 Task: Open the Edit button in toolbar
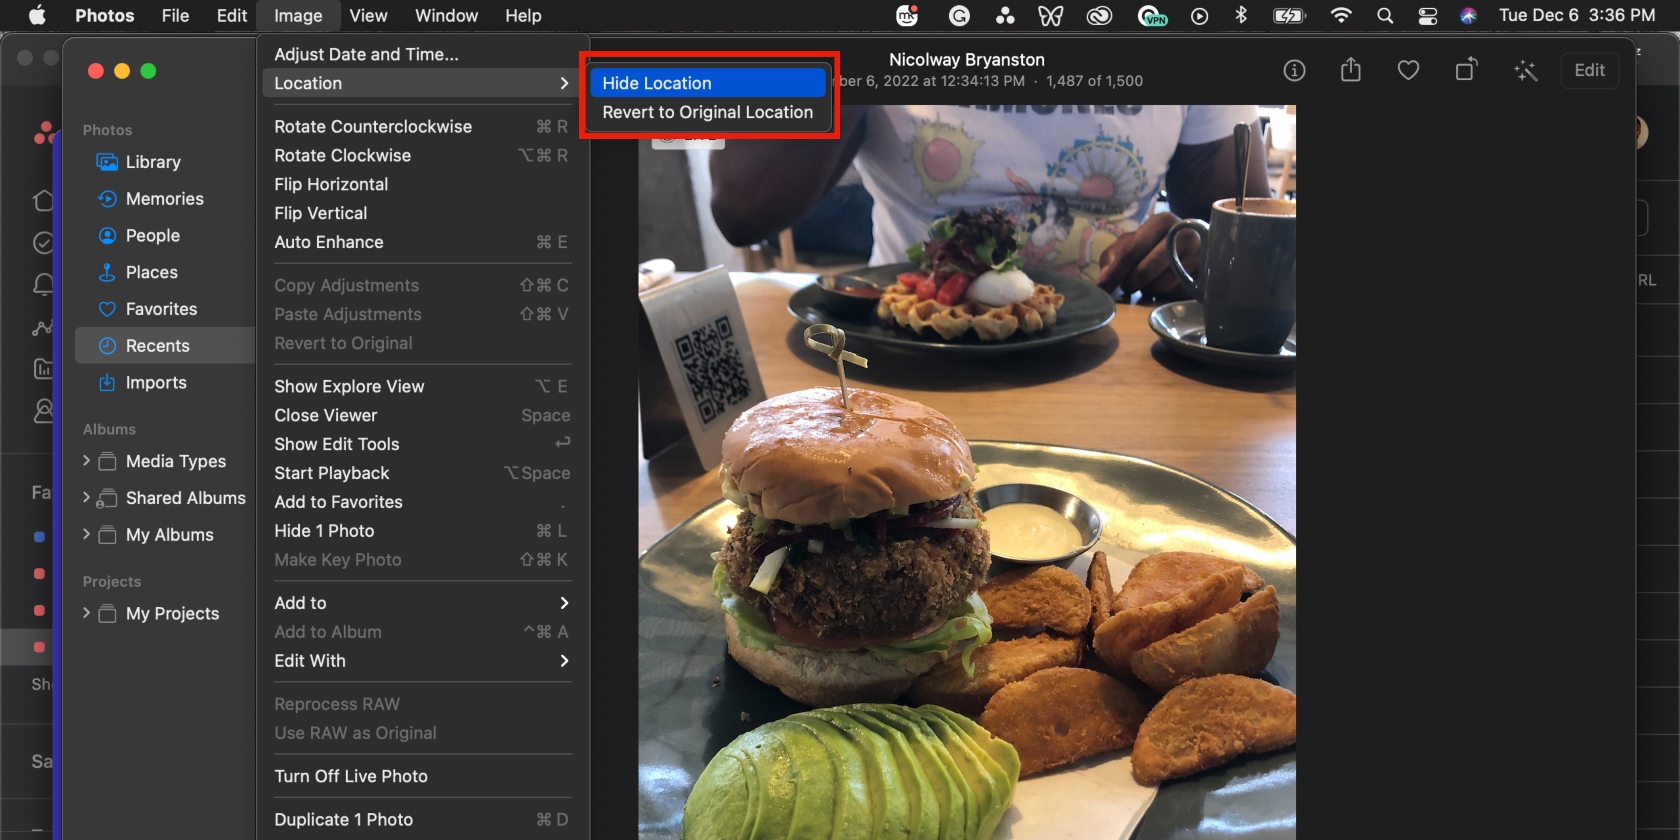tap(1589, 70)
